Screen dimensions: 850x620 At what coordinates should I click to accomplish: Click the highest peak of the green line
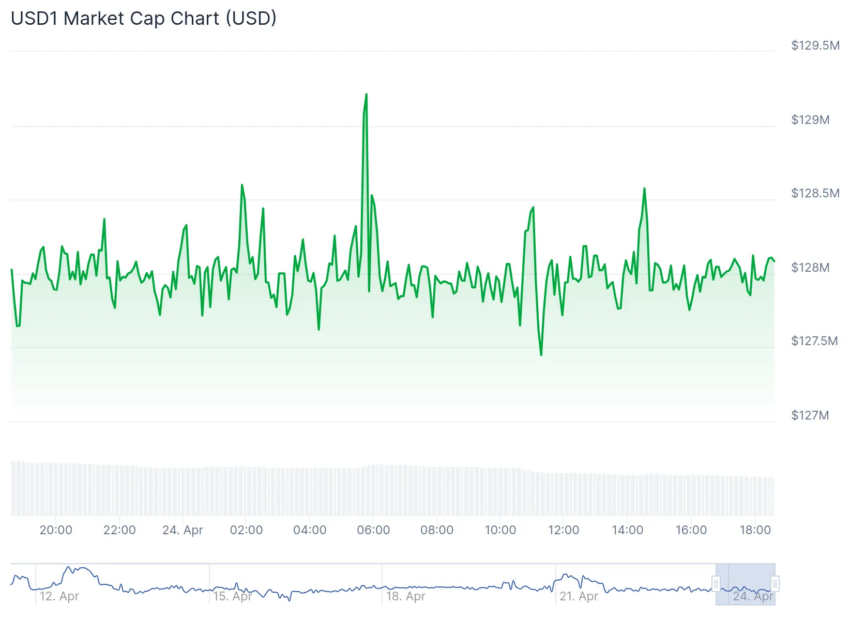[x=367, y=95]
